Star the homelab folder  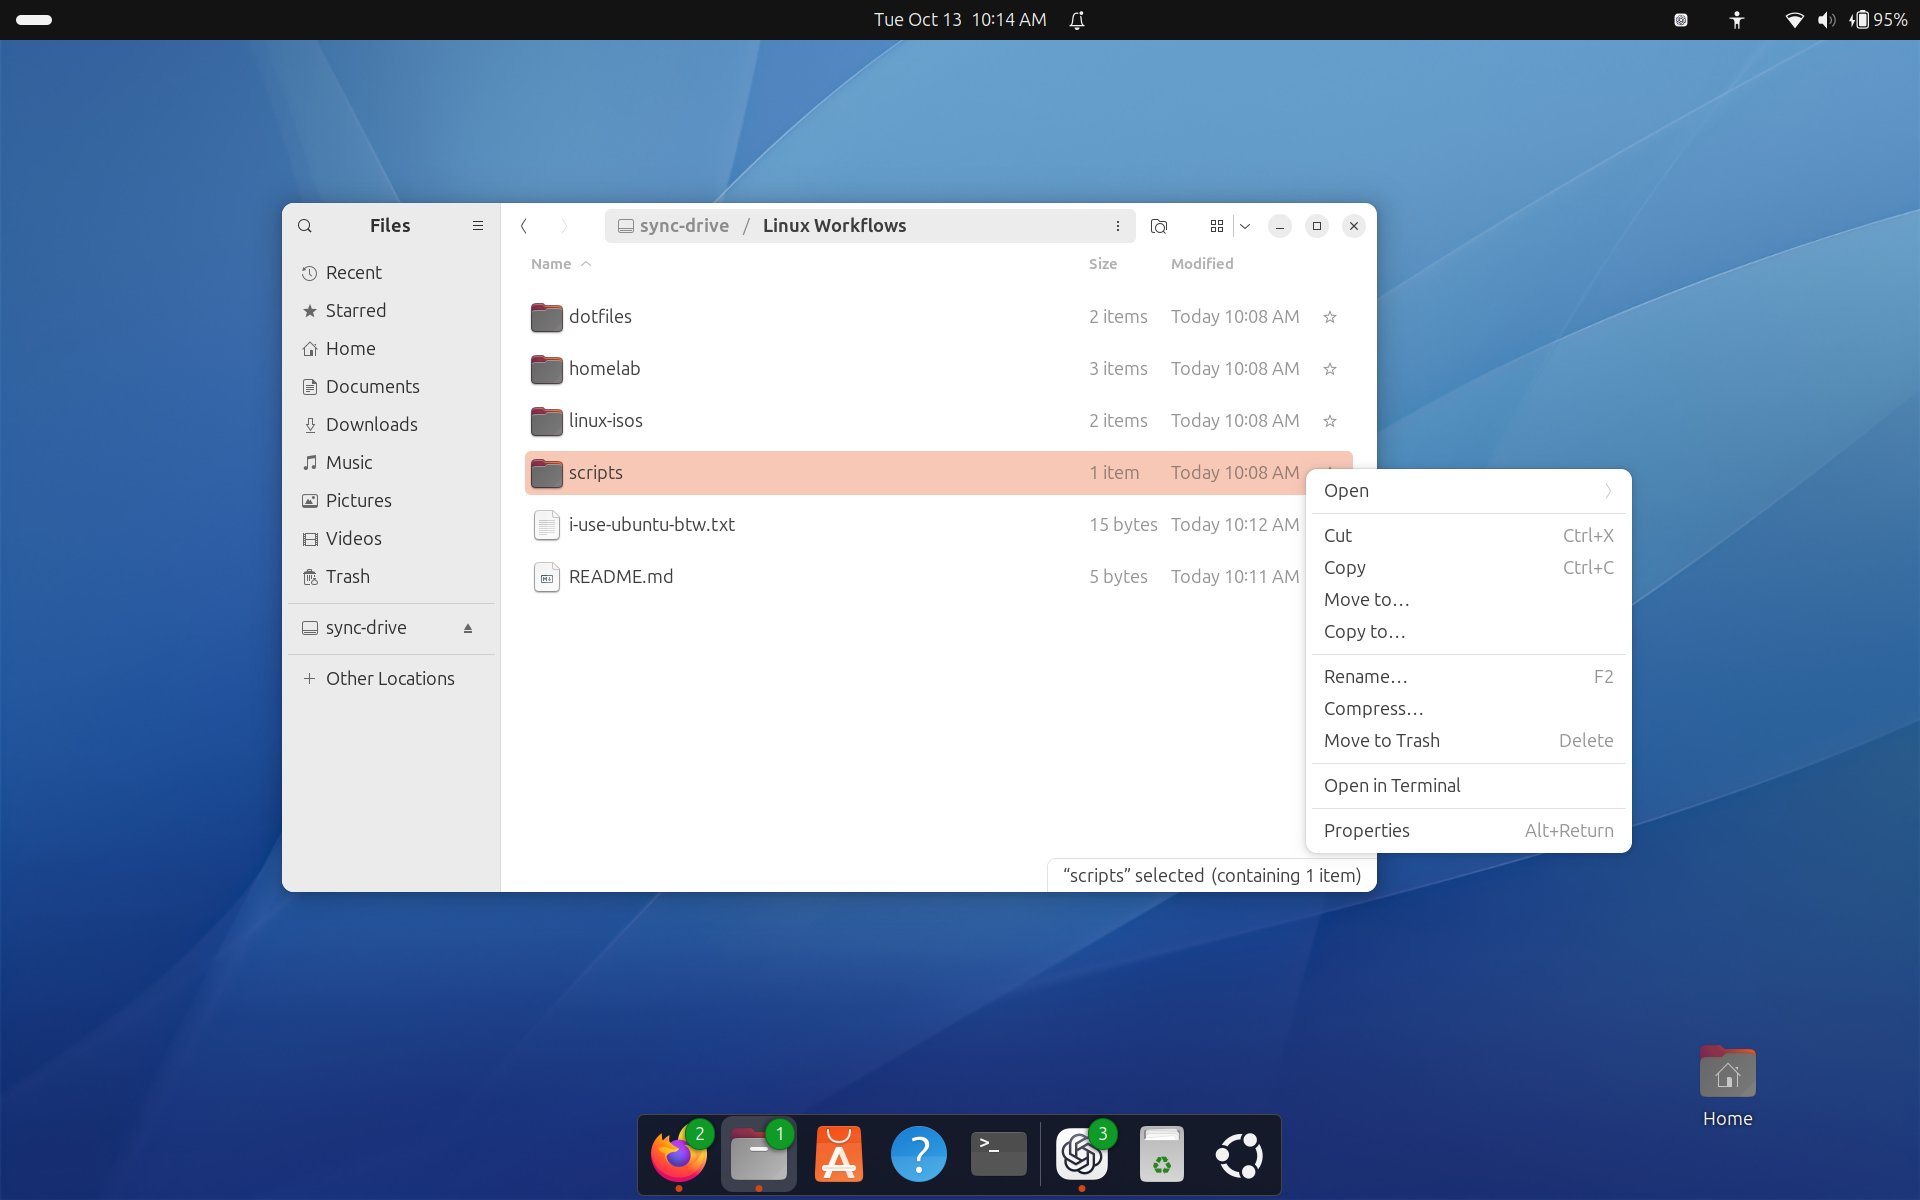coord(1330,369)
